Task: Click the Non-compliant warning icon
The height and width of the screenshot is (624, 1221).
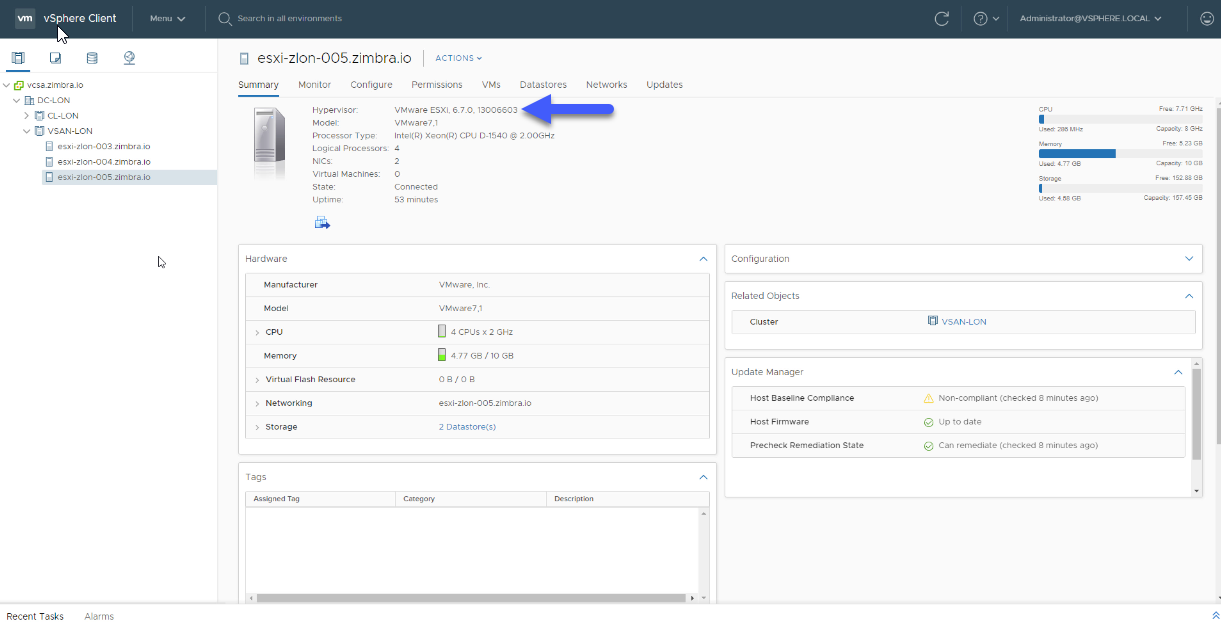Action: (x=928, y=398)
